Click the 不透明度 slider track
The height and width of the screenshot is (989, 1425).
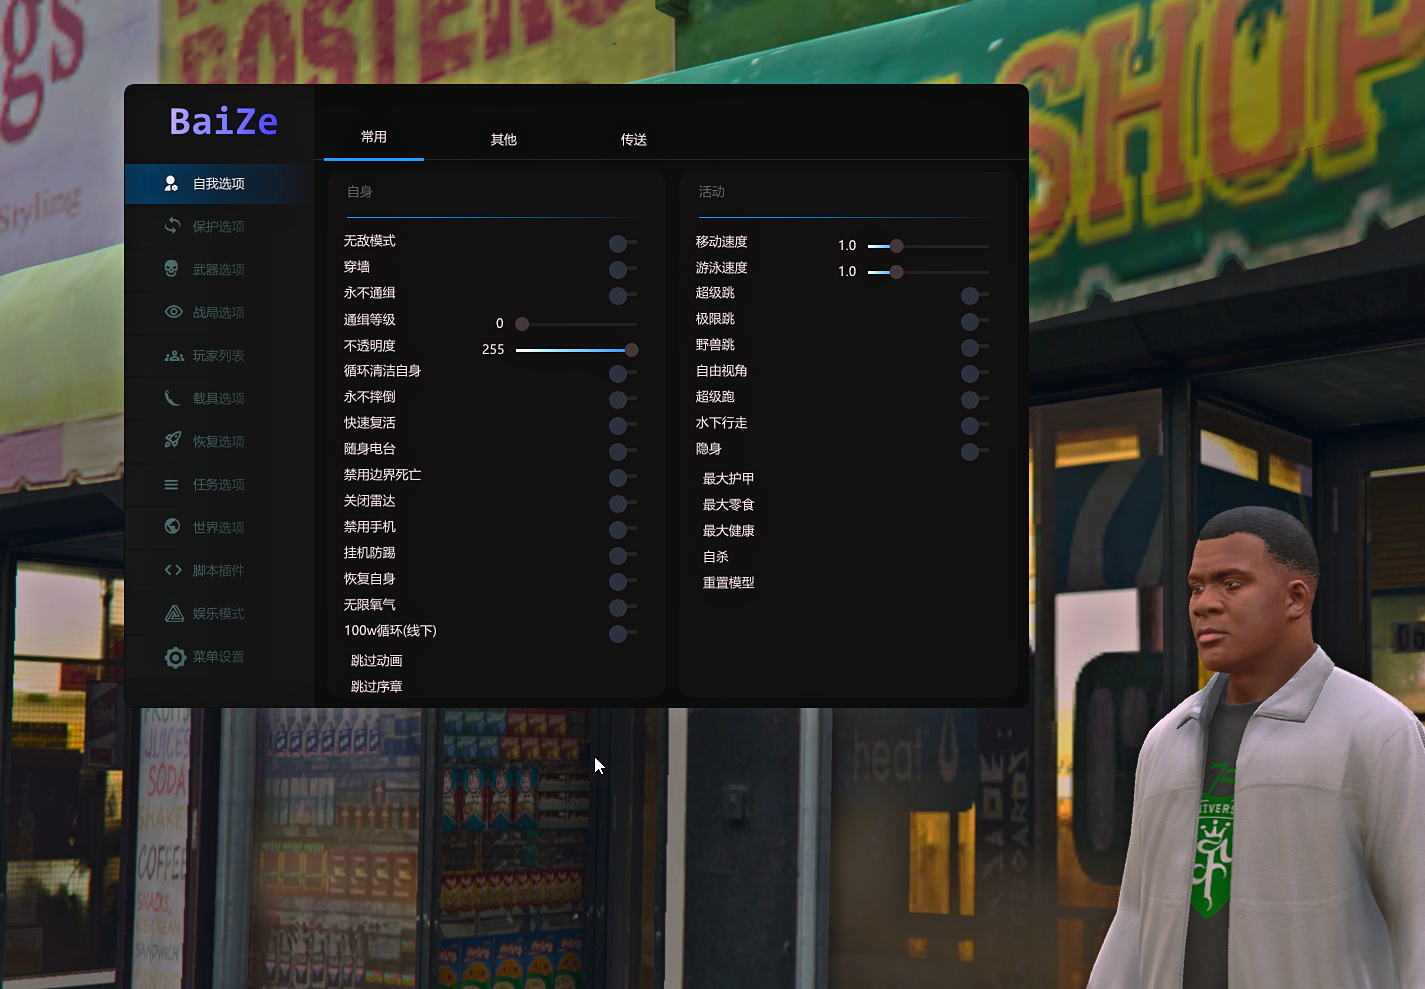[x=576, y=350]
